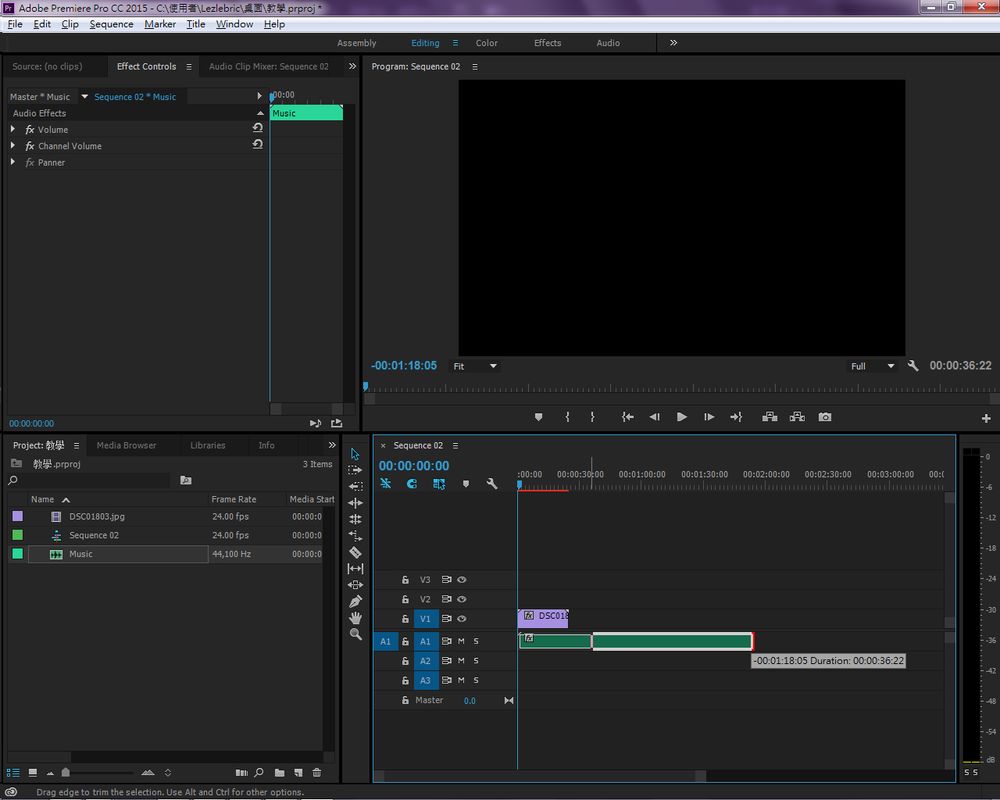Viewport: 1000px width, 800px height.
Task: Click the Add Marker button in Program monitor
Action: point(539,417)
